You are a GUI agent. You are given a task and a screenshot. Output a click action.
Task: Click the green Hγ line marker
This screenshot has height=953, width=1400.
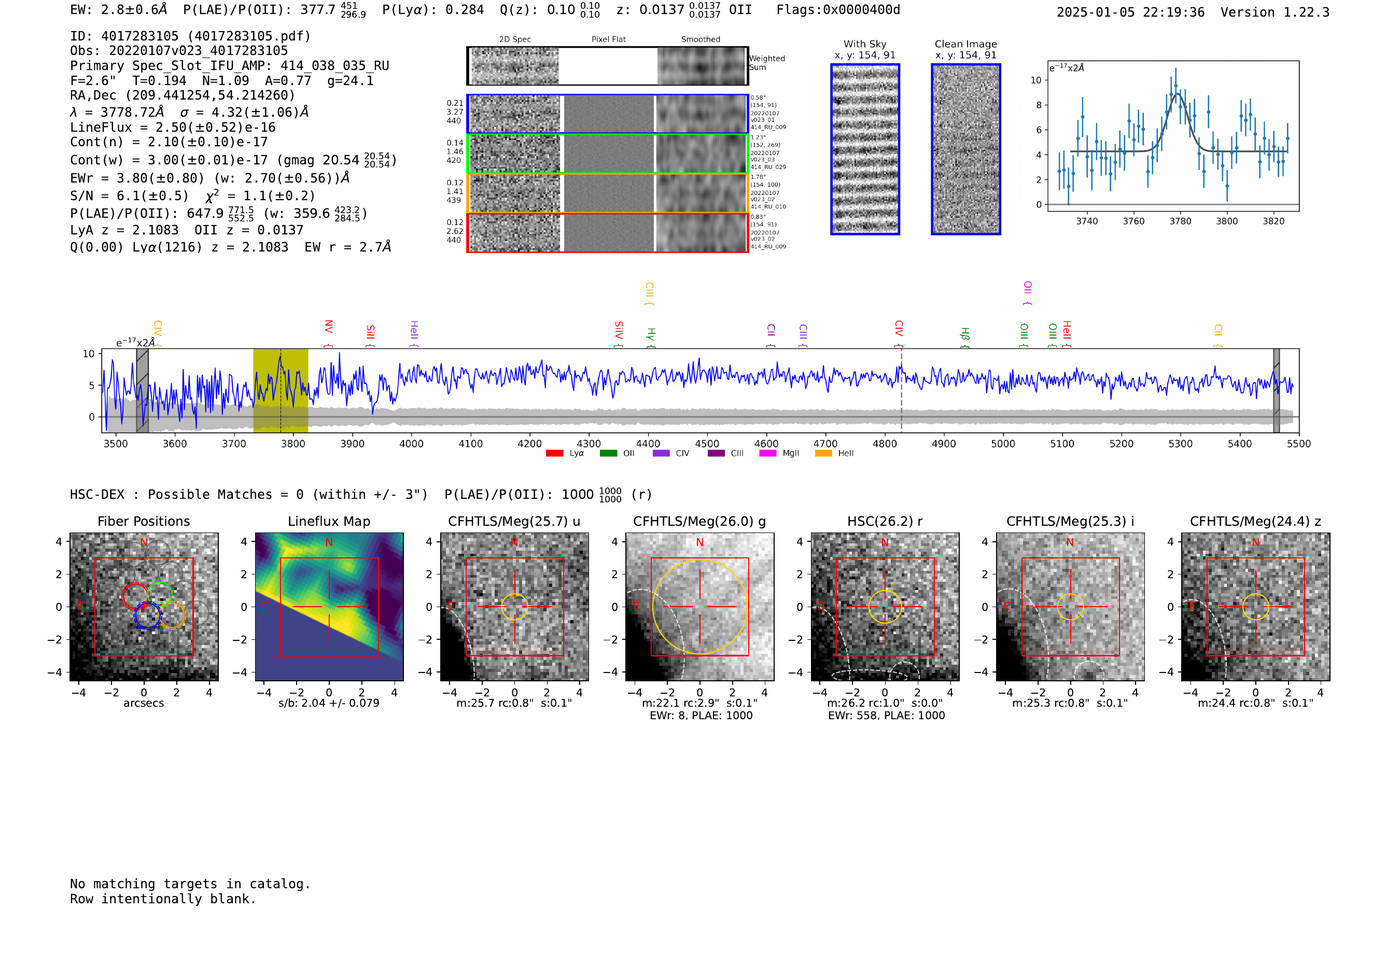(651, 337)
